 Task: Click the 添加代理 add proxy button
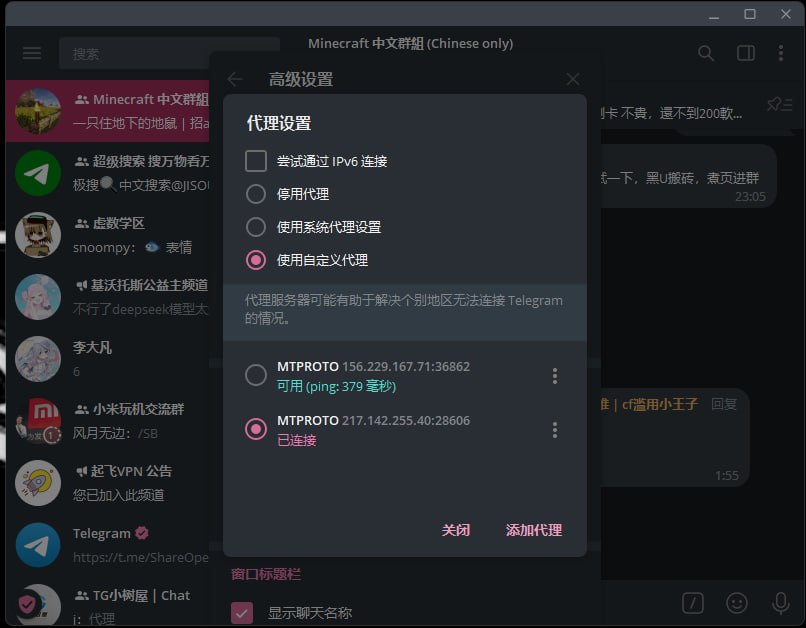click(534, 530)
